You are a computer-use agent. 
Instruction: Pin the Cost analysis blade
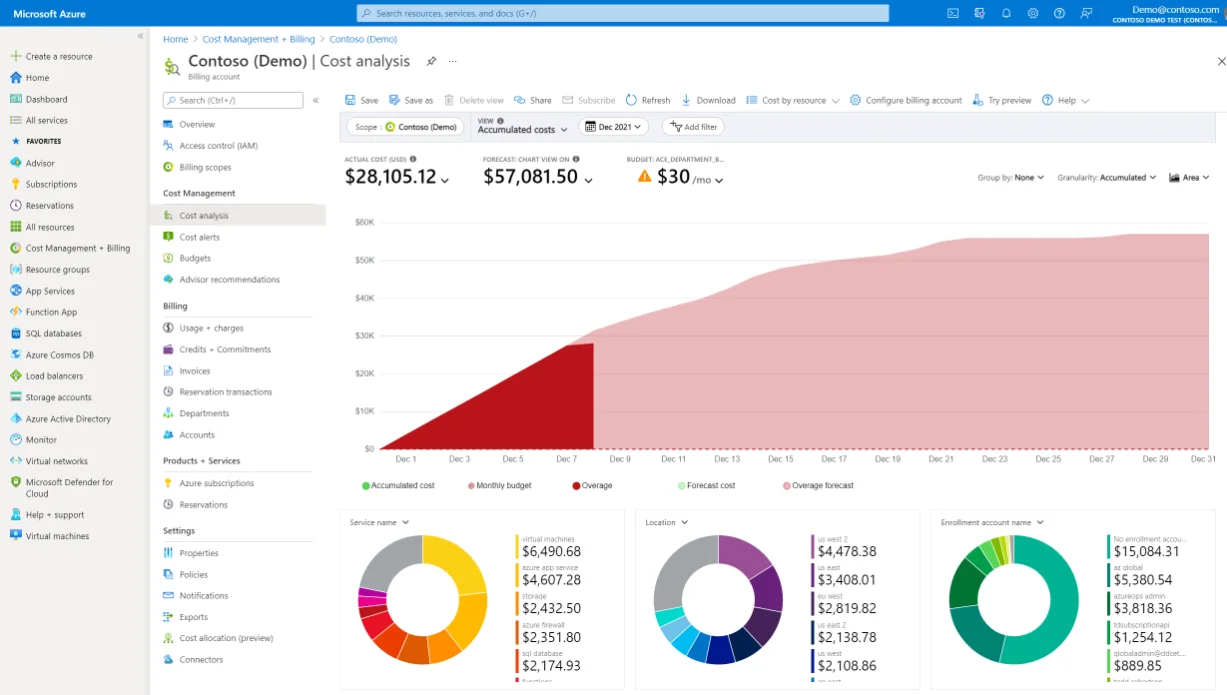click(x=431, y=61)
